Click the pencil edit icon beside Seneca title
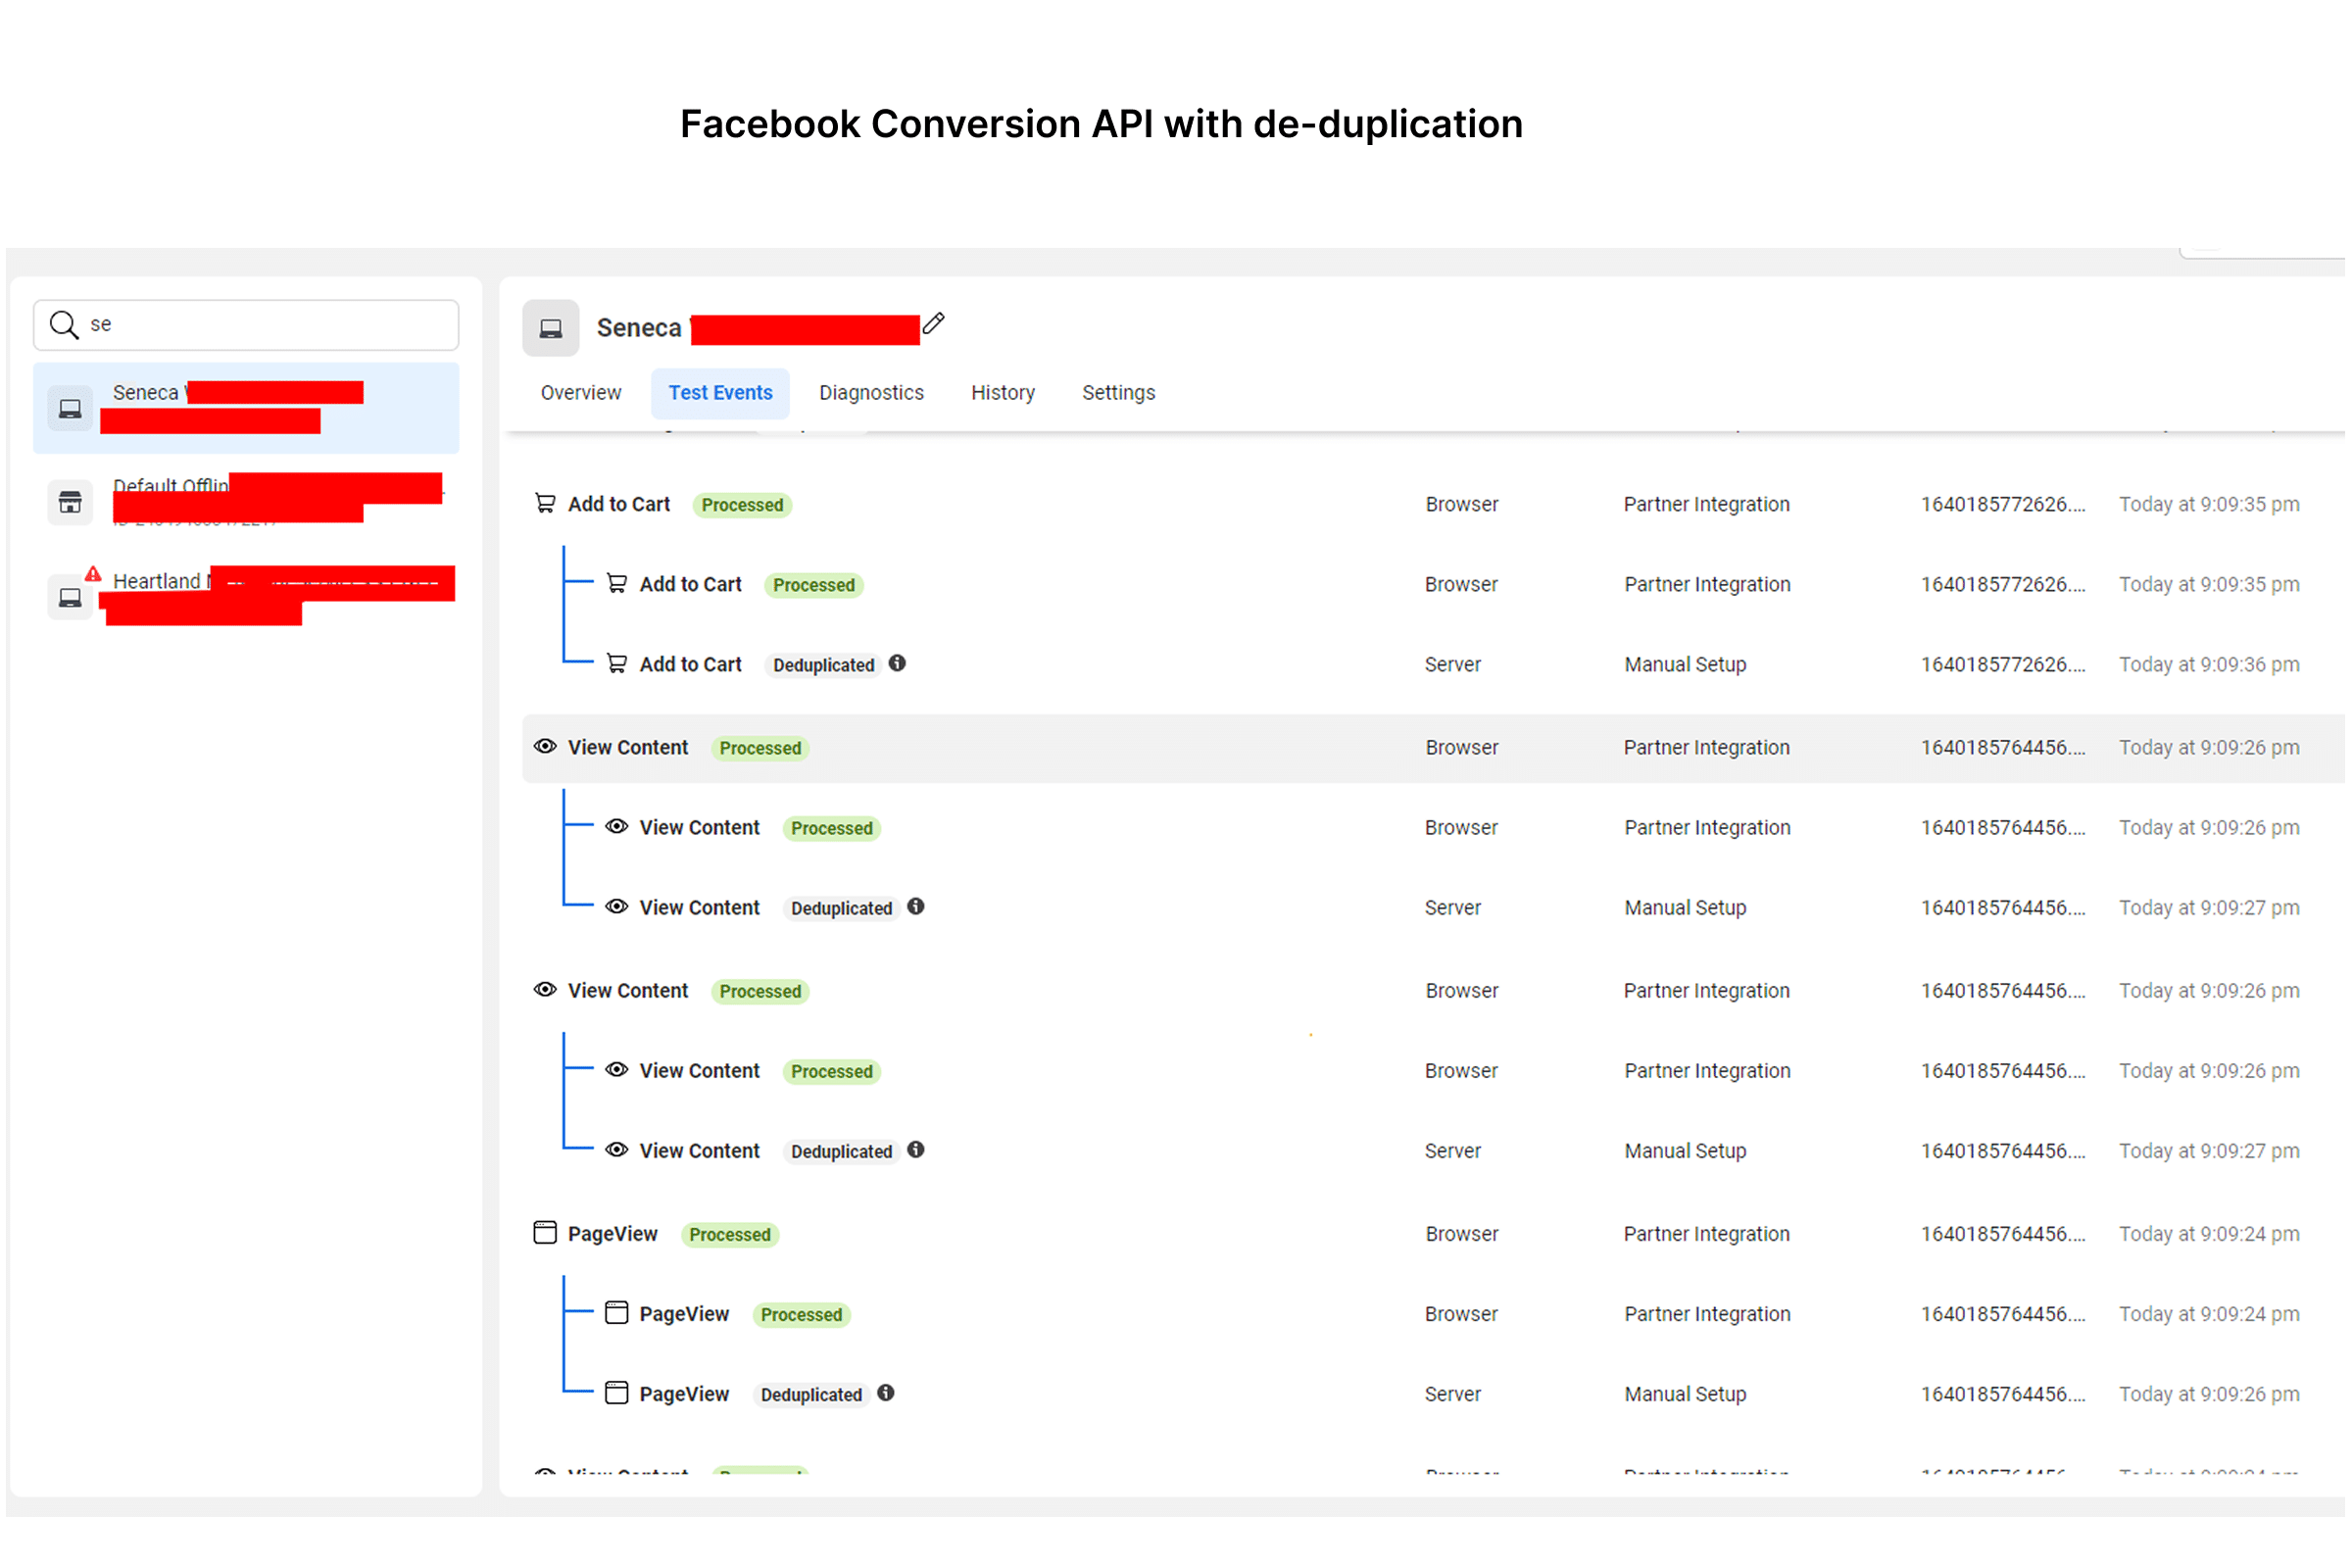The width and height of the screenshot is (2352, 1568). tap(935, 324)
